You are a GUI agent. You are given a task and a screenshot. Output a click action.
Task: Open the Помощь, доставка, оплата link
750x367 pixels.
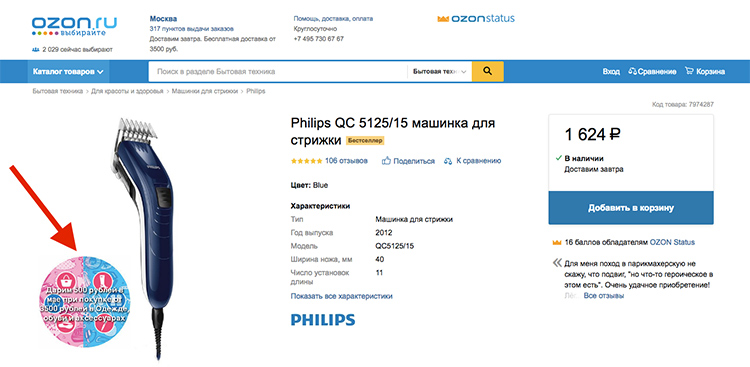coord(333,19)
